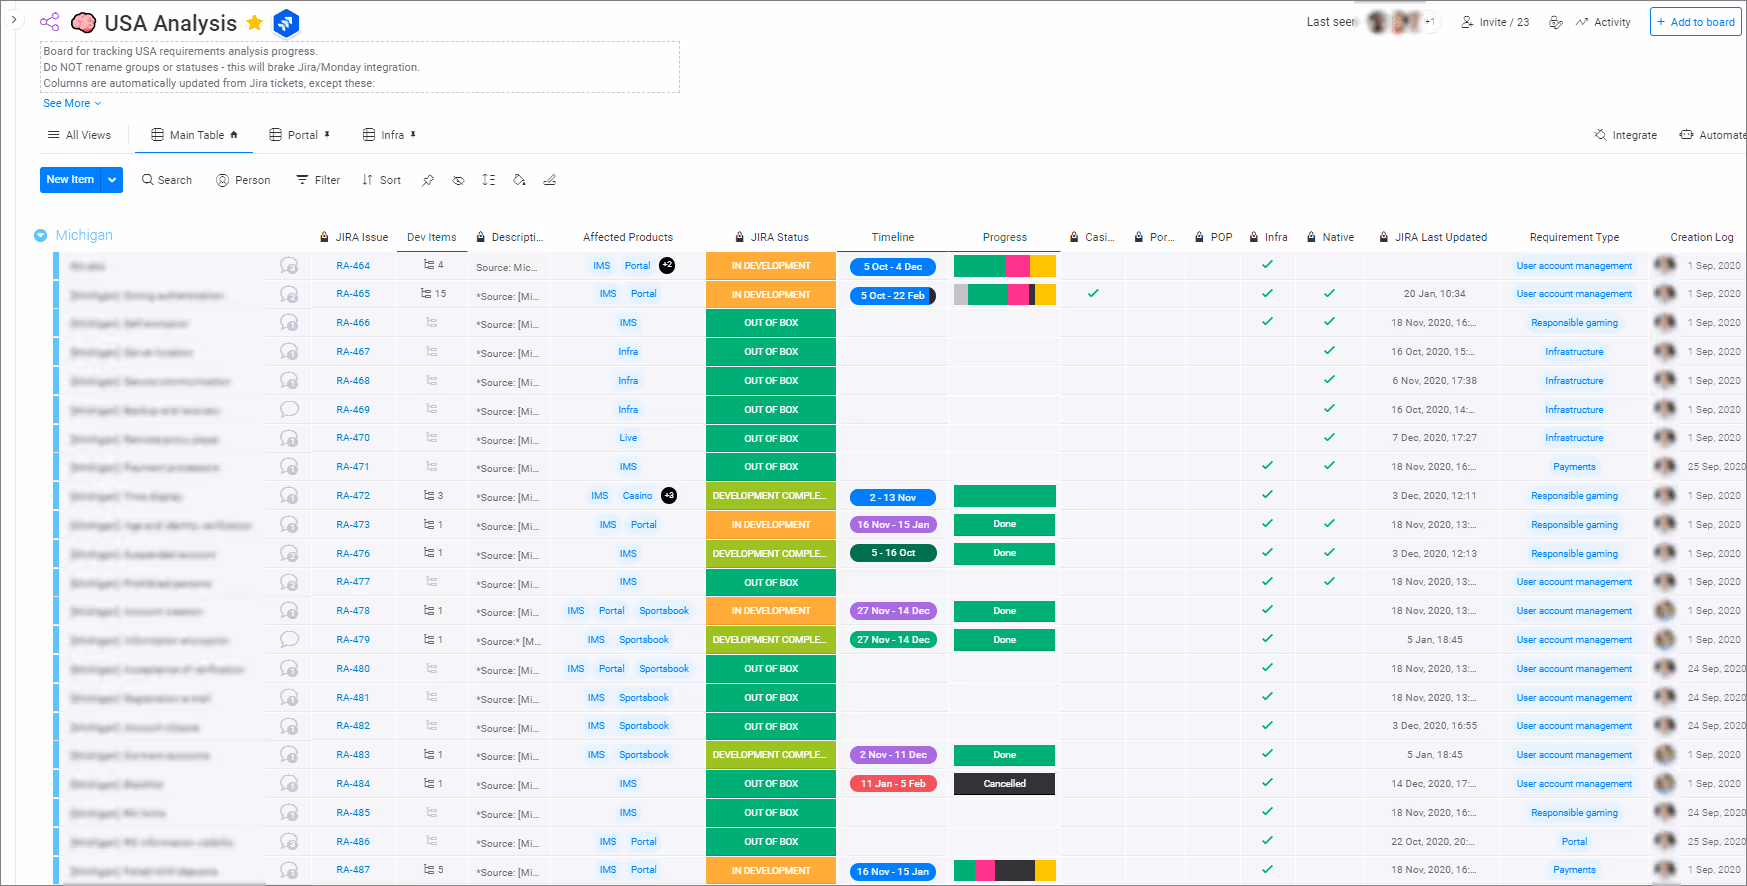
Task: Click the row height icon
Action: point(488,180)
